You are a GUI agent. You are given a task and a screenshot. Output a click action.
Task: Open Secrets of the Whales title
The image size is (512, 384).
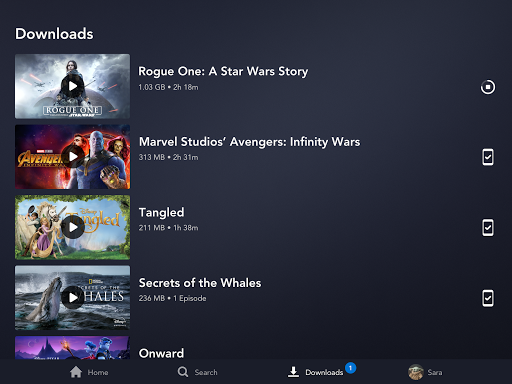200,283
